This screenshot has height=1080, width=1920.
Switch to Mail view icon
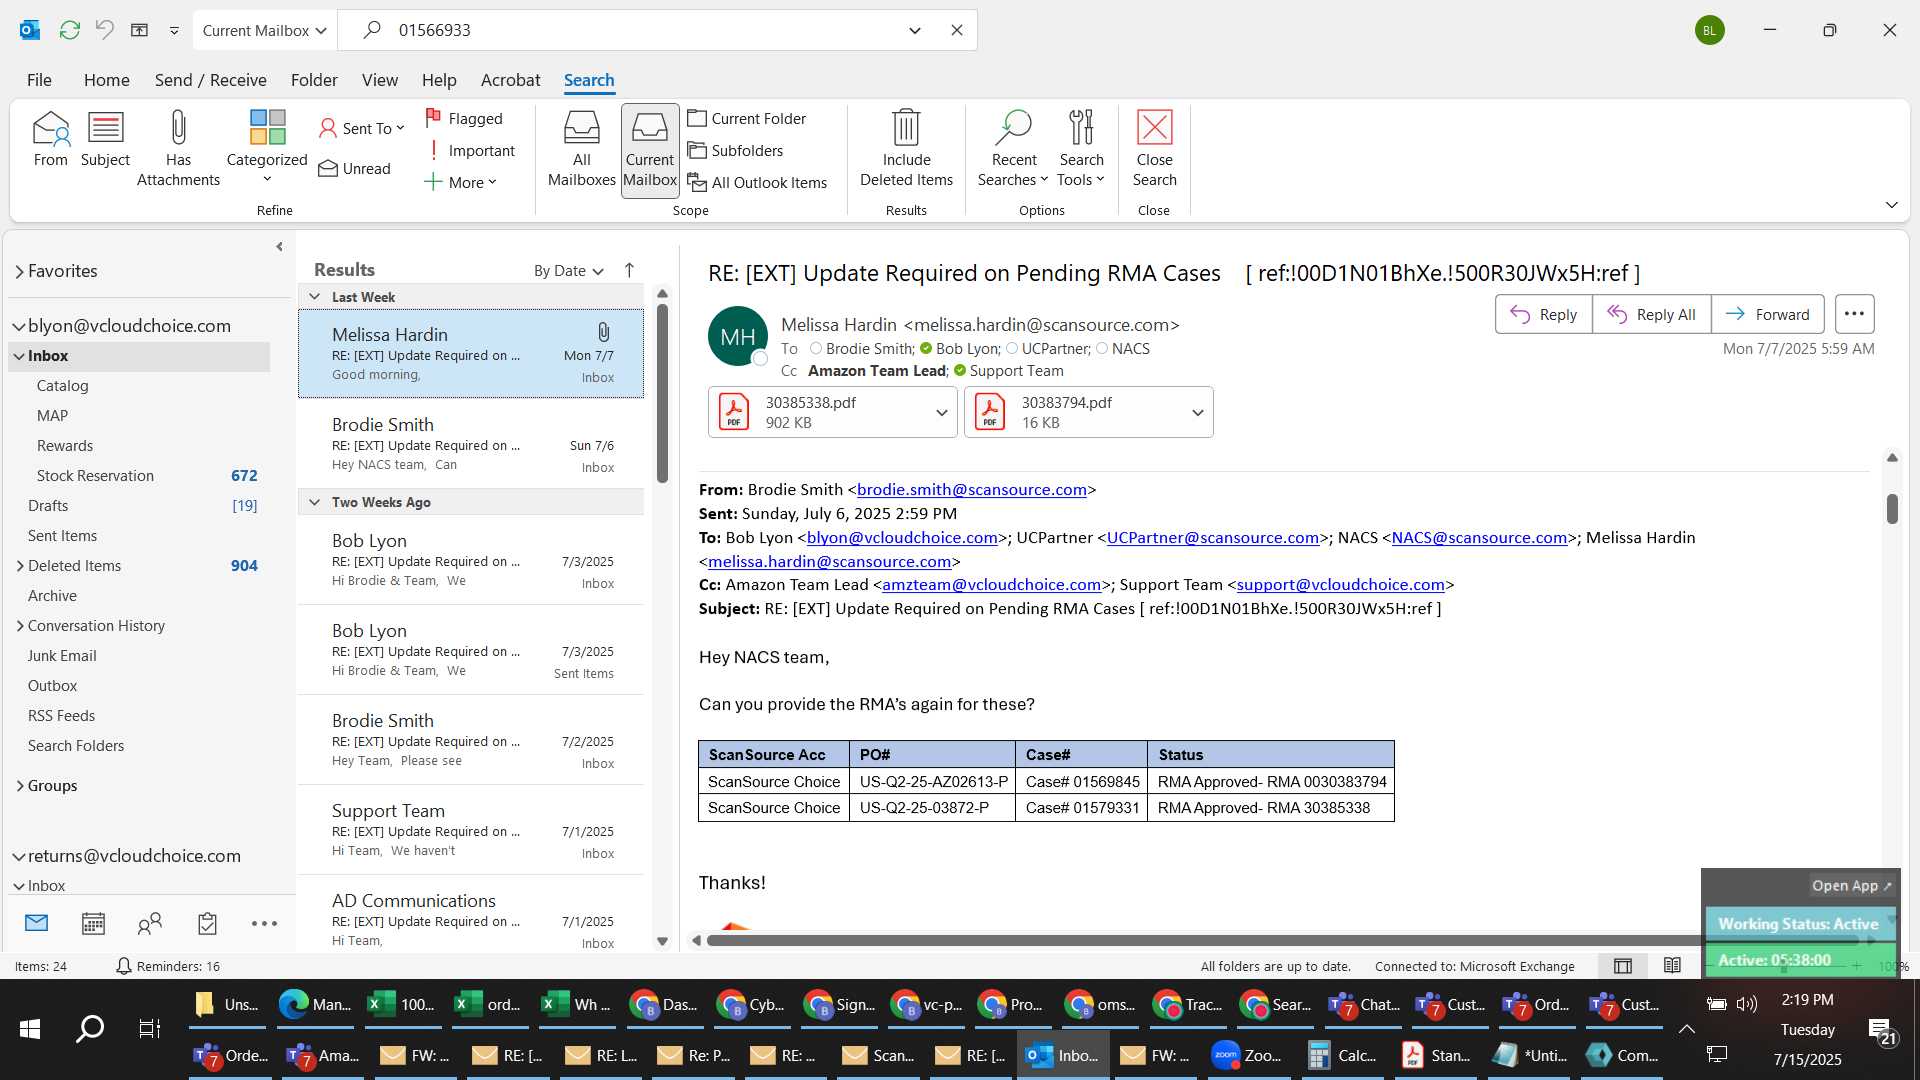point(36,923)
